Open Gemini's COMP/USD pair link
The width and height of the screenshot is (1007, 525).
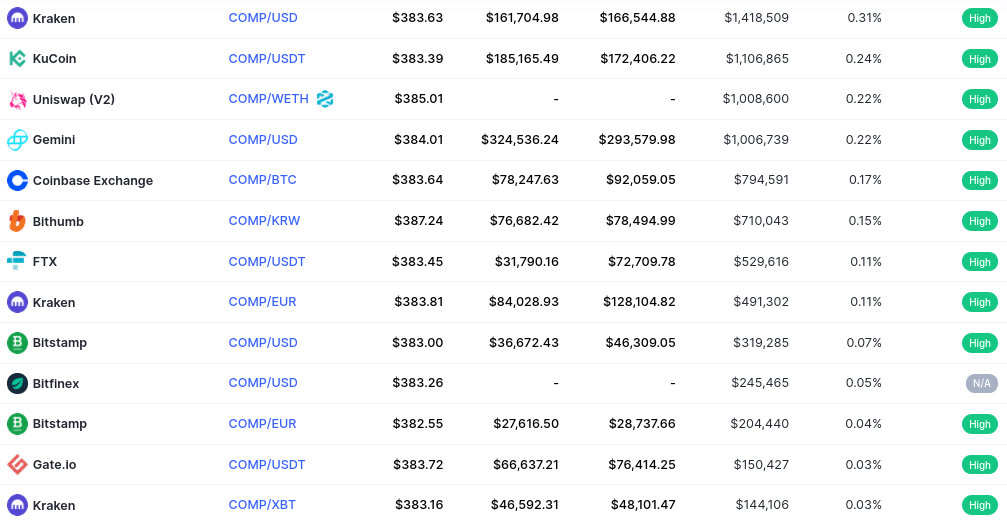tap(263, 139)
